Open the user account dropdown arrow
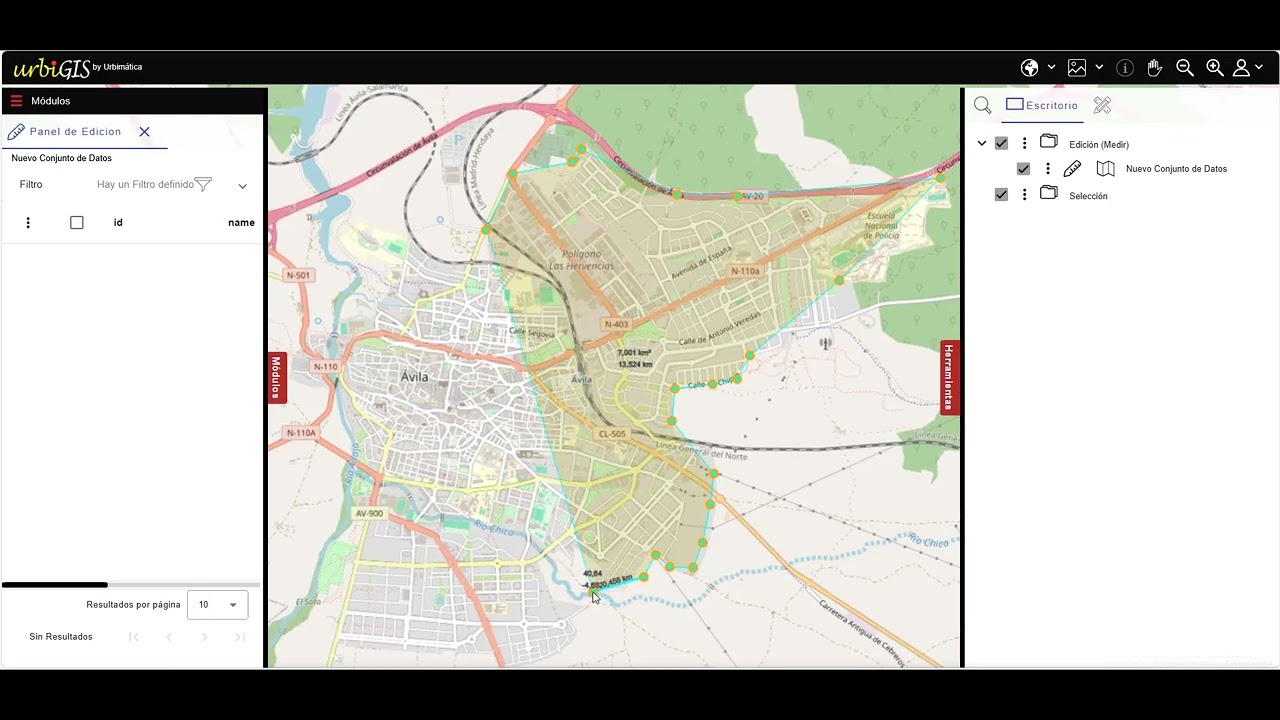1280x720 pixels. (x=1259, y=68)
